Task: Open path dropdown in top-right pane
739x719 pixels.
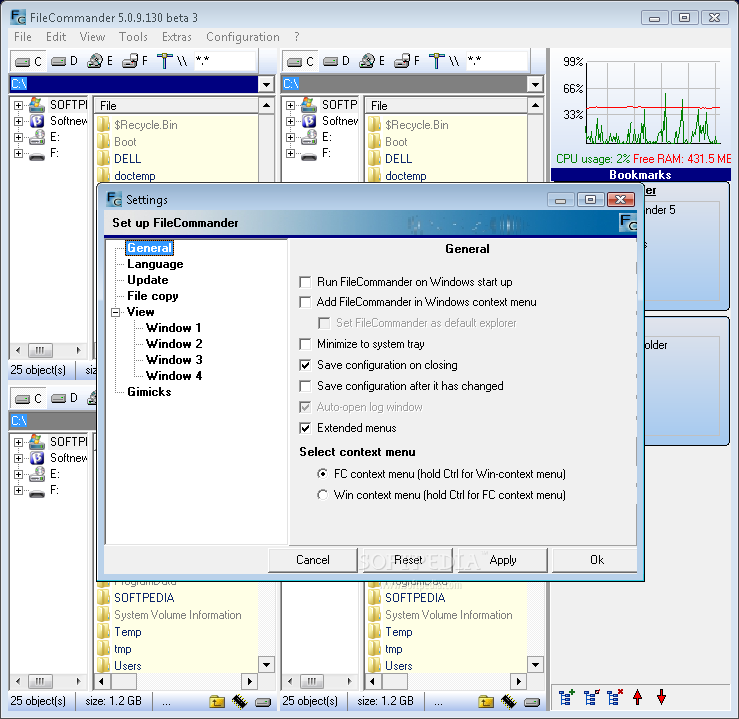Action: click(535, 84)
